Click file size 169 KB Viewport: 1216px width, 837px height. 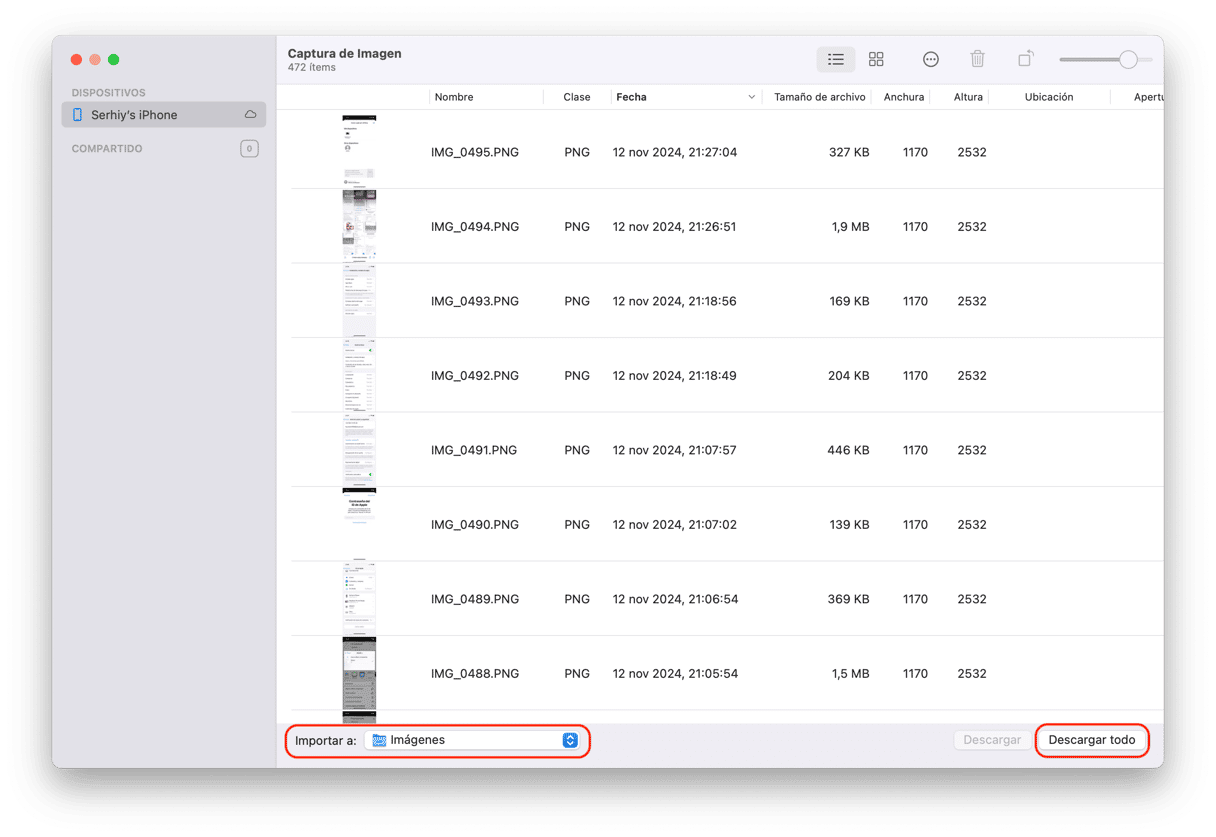(x=848, y=301)
